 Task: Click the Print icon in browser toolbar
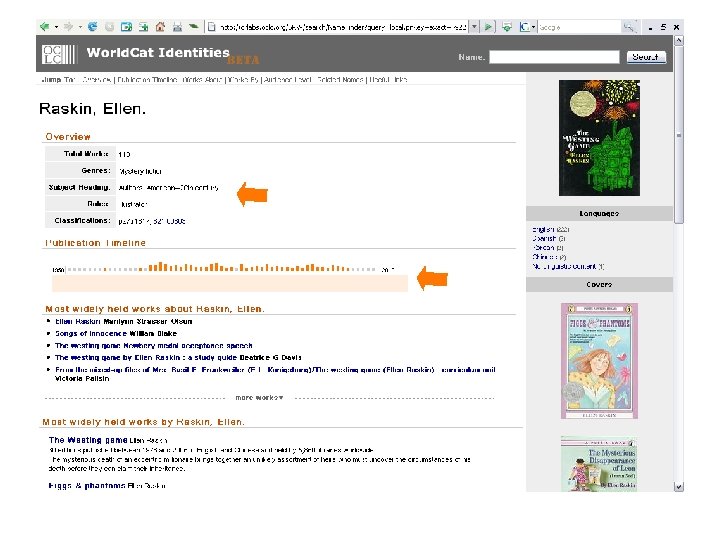click(177, 27)
